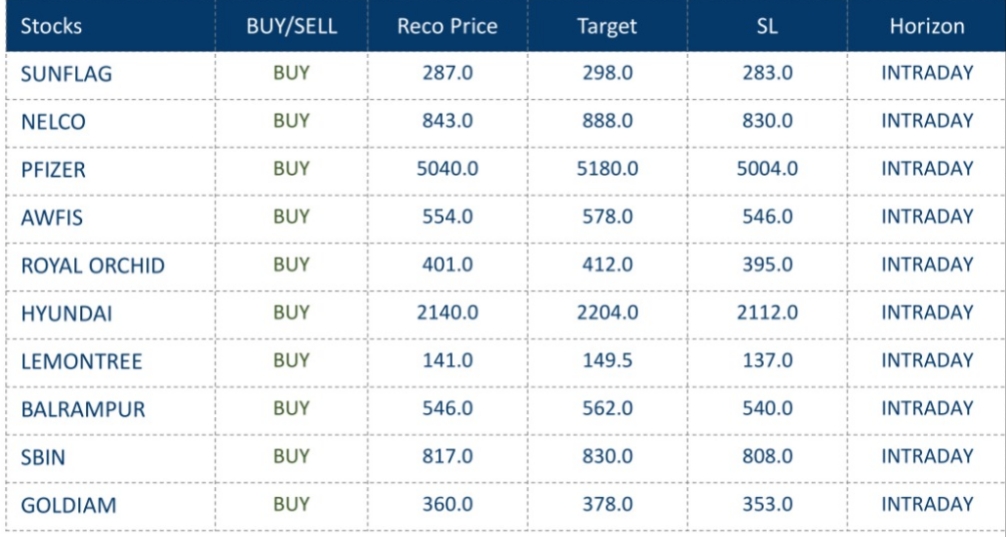Click the GOLDIAM stock name
The width and height of the screenshot is (1006, 537).
pos(68,505)
